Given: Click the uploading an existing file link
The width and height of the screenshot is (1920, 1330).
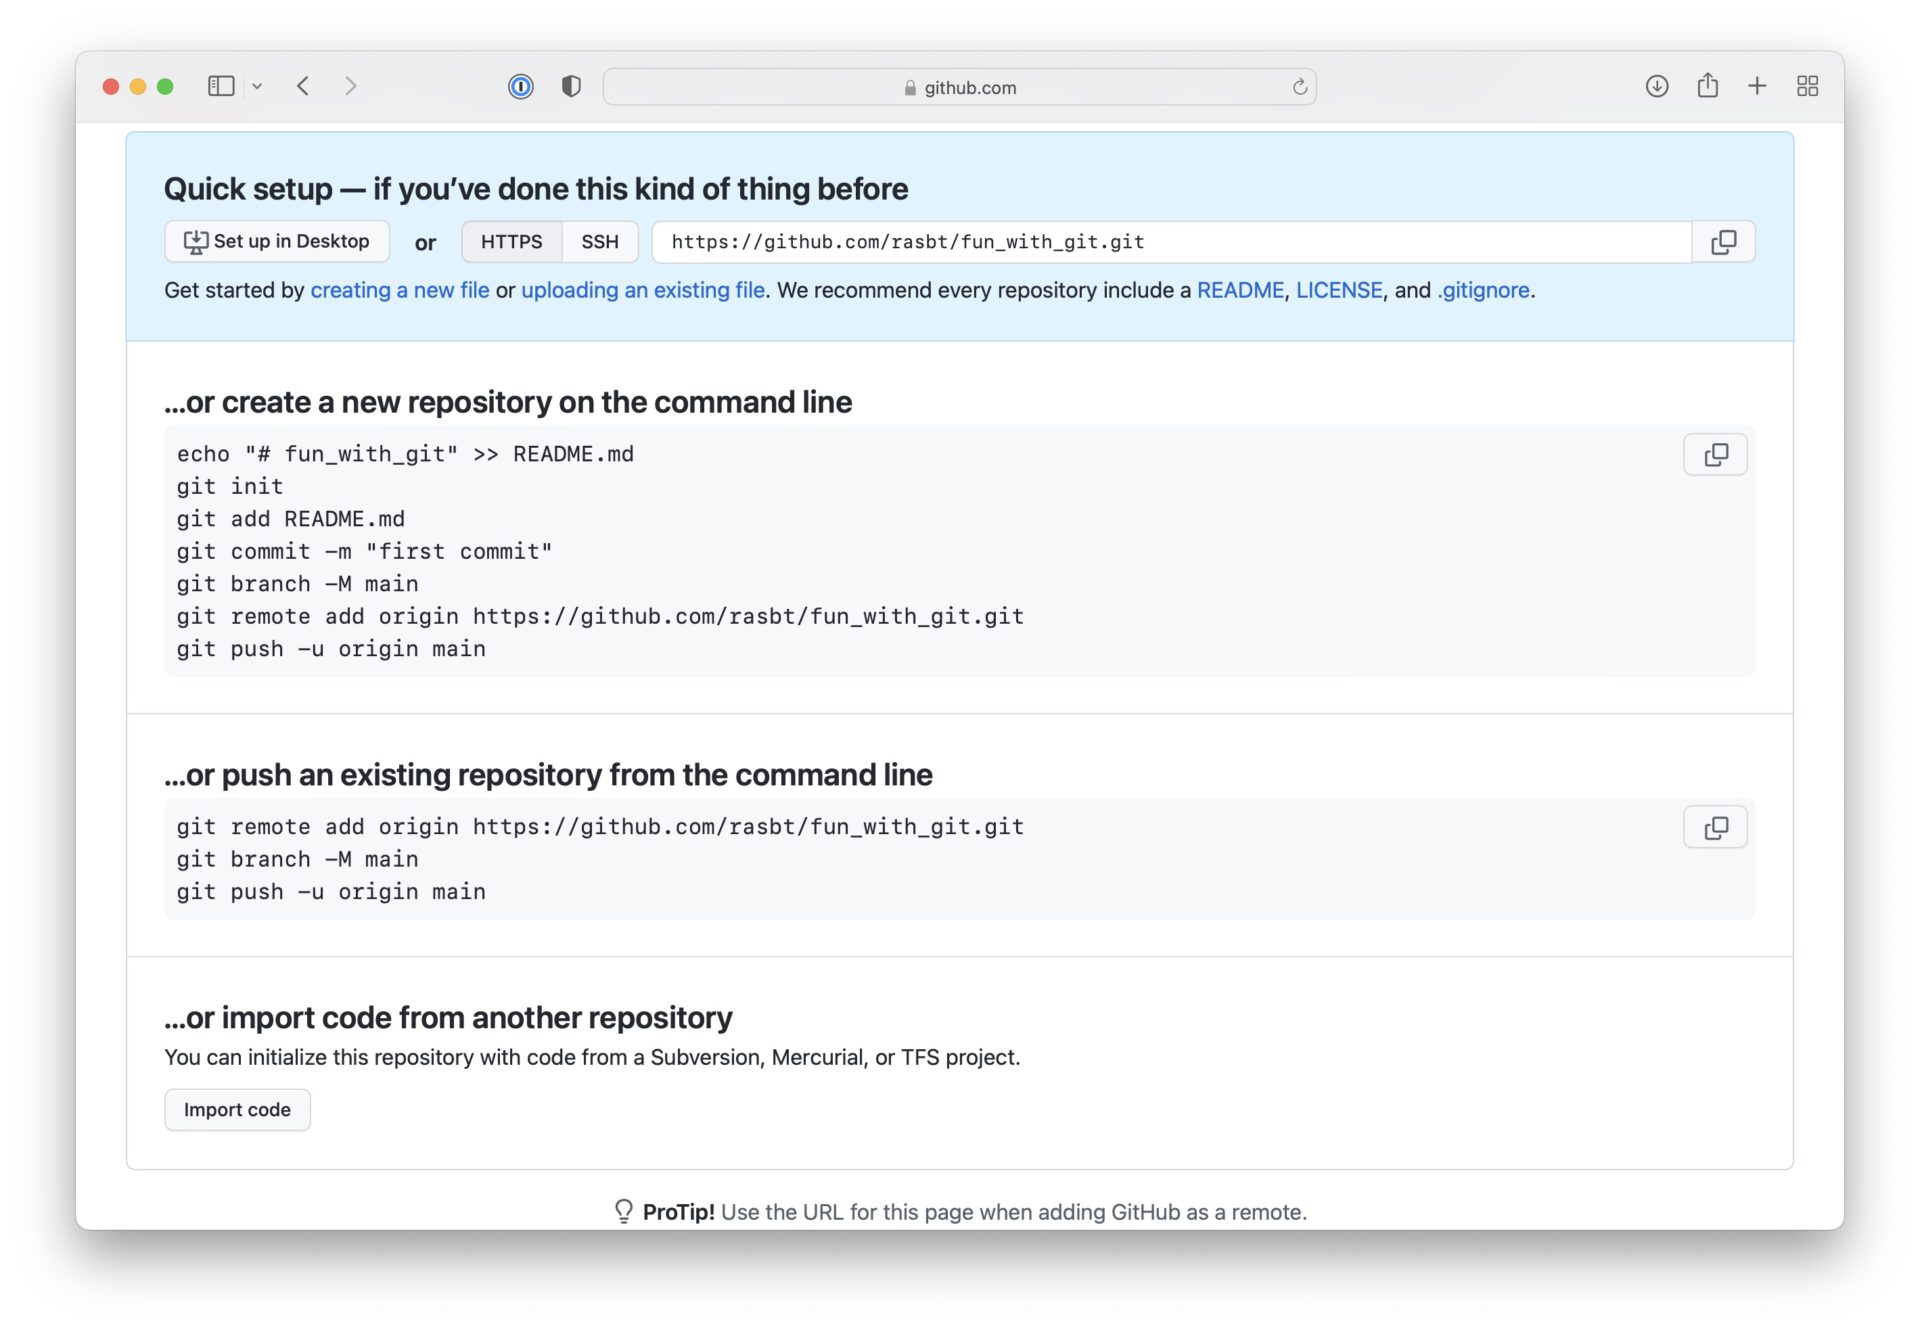Looking at the screenshot, I should [x=643, y=290].
